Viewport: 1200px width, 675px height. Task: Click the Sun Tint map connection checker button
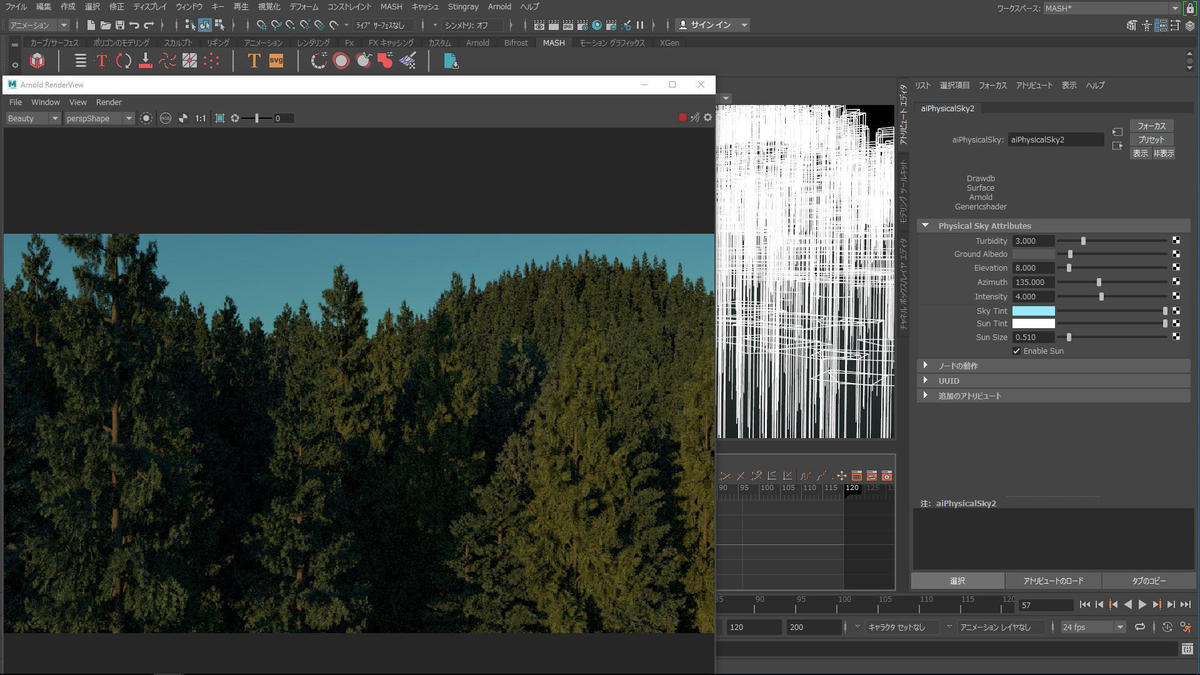coord(1176,323)
